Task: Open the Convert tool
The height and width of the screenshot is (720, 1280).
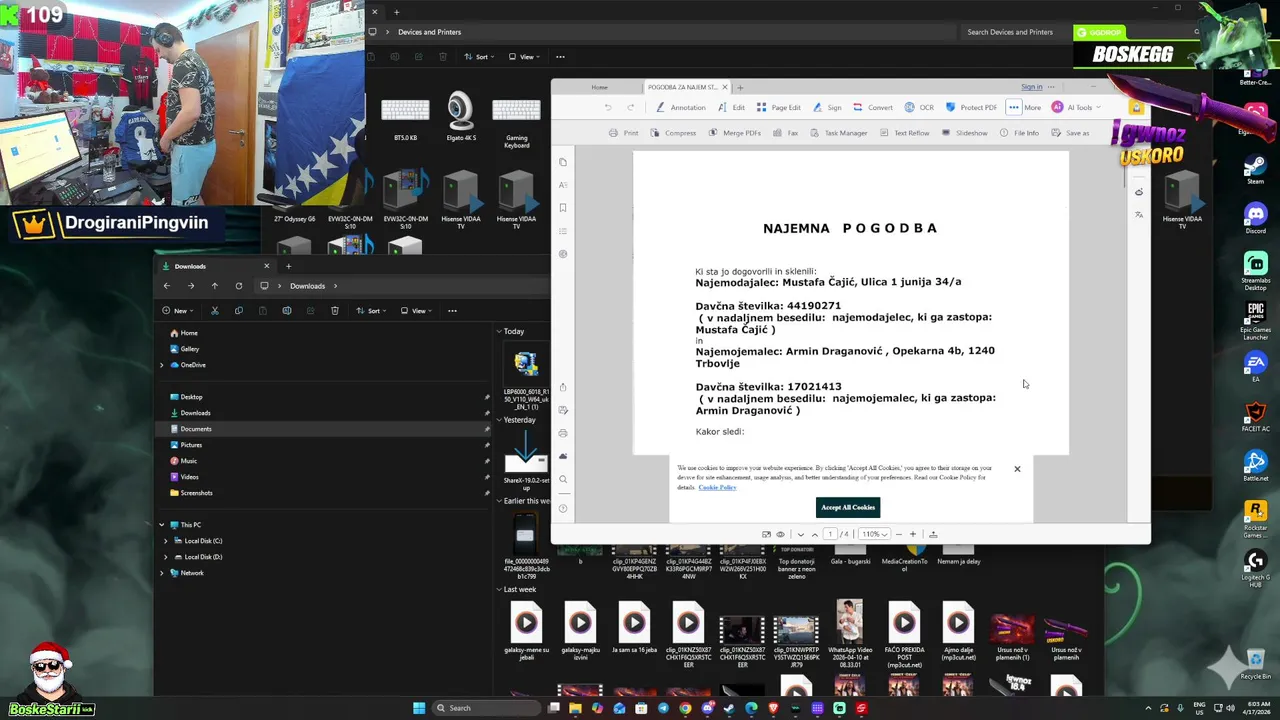Action: (873, 107)
